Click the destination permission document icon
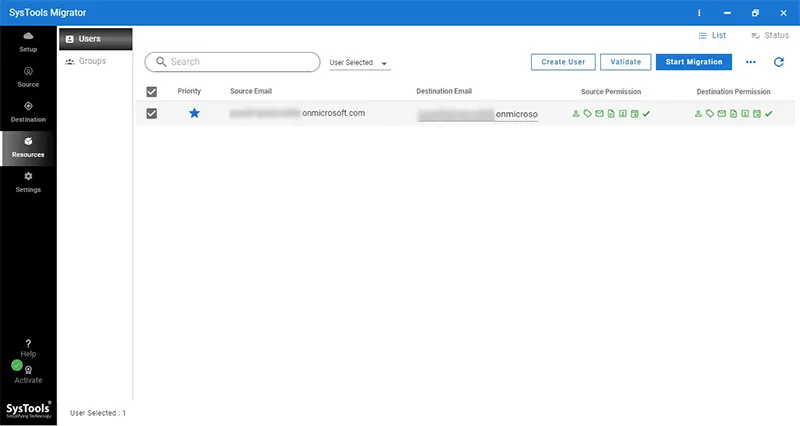The height and width of the screenshot is (426, 800). 734,113
